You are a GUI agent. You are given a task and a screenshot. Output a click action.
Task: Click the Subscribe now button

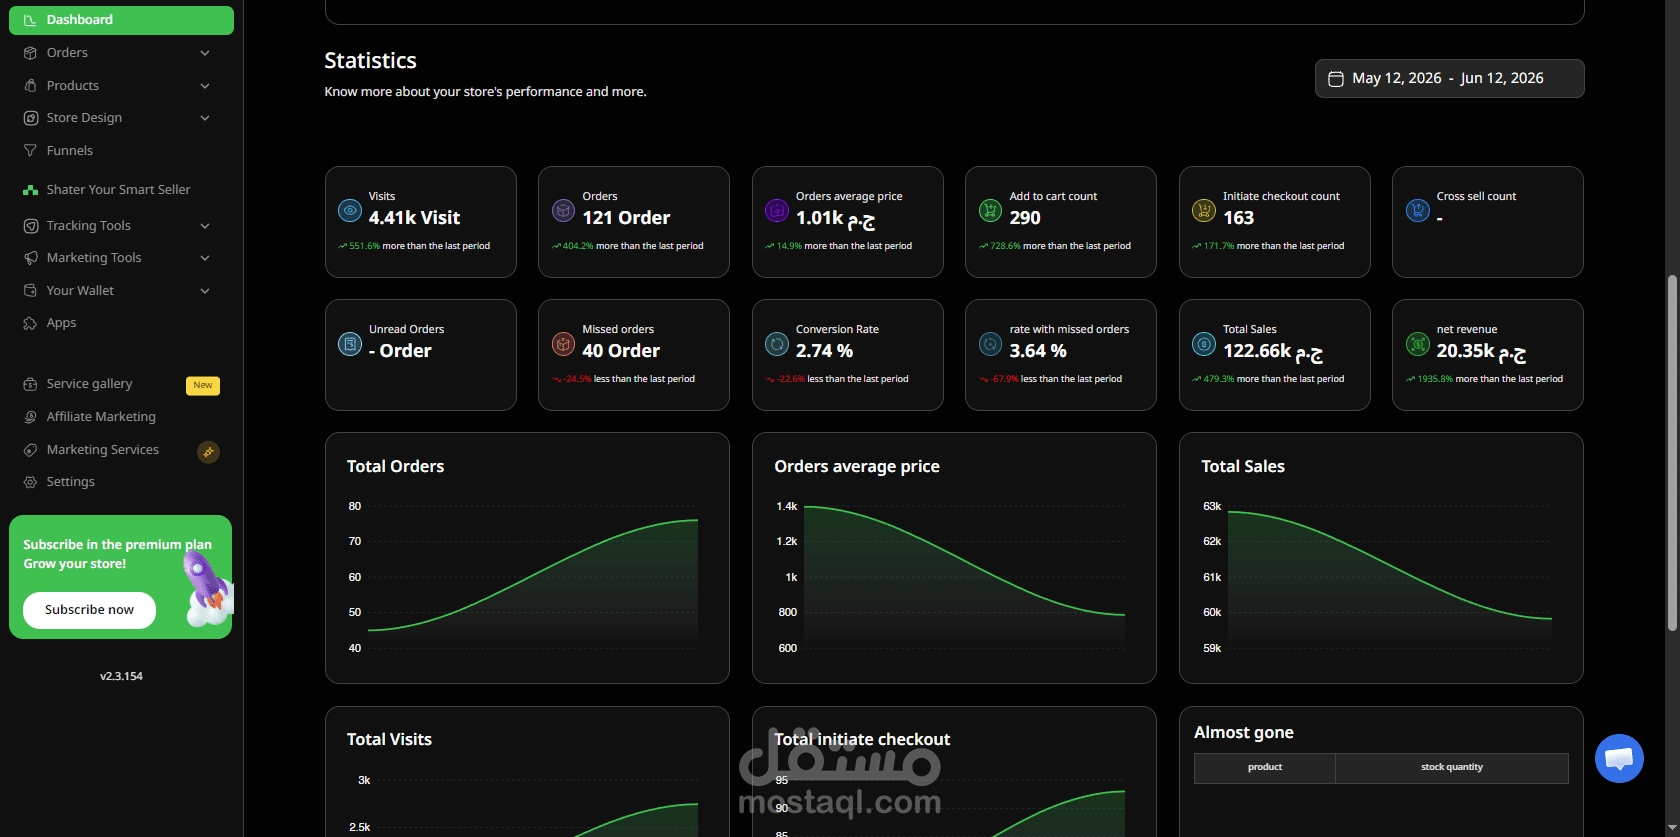click(x=89, y=610)
